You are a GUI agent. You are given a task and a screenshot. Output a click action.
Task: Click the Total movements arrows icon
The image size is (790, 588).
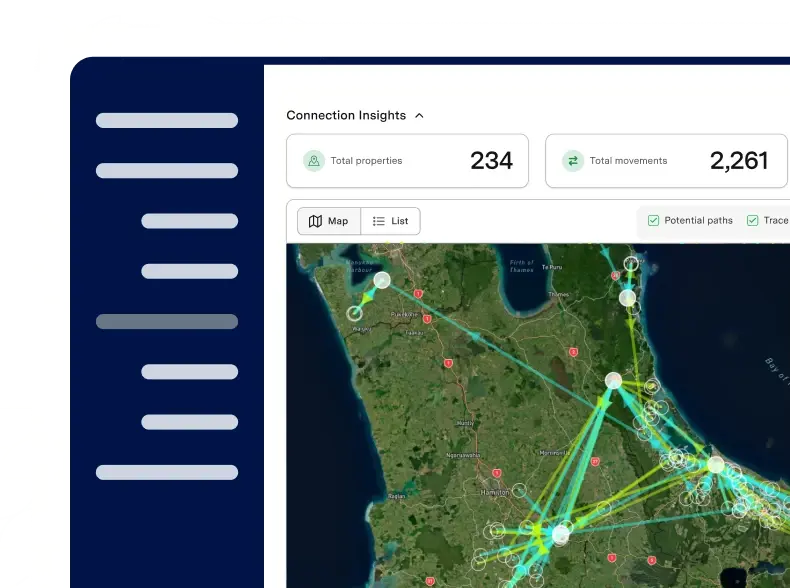coord(573,161)
